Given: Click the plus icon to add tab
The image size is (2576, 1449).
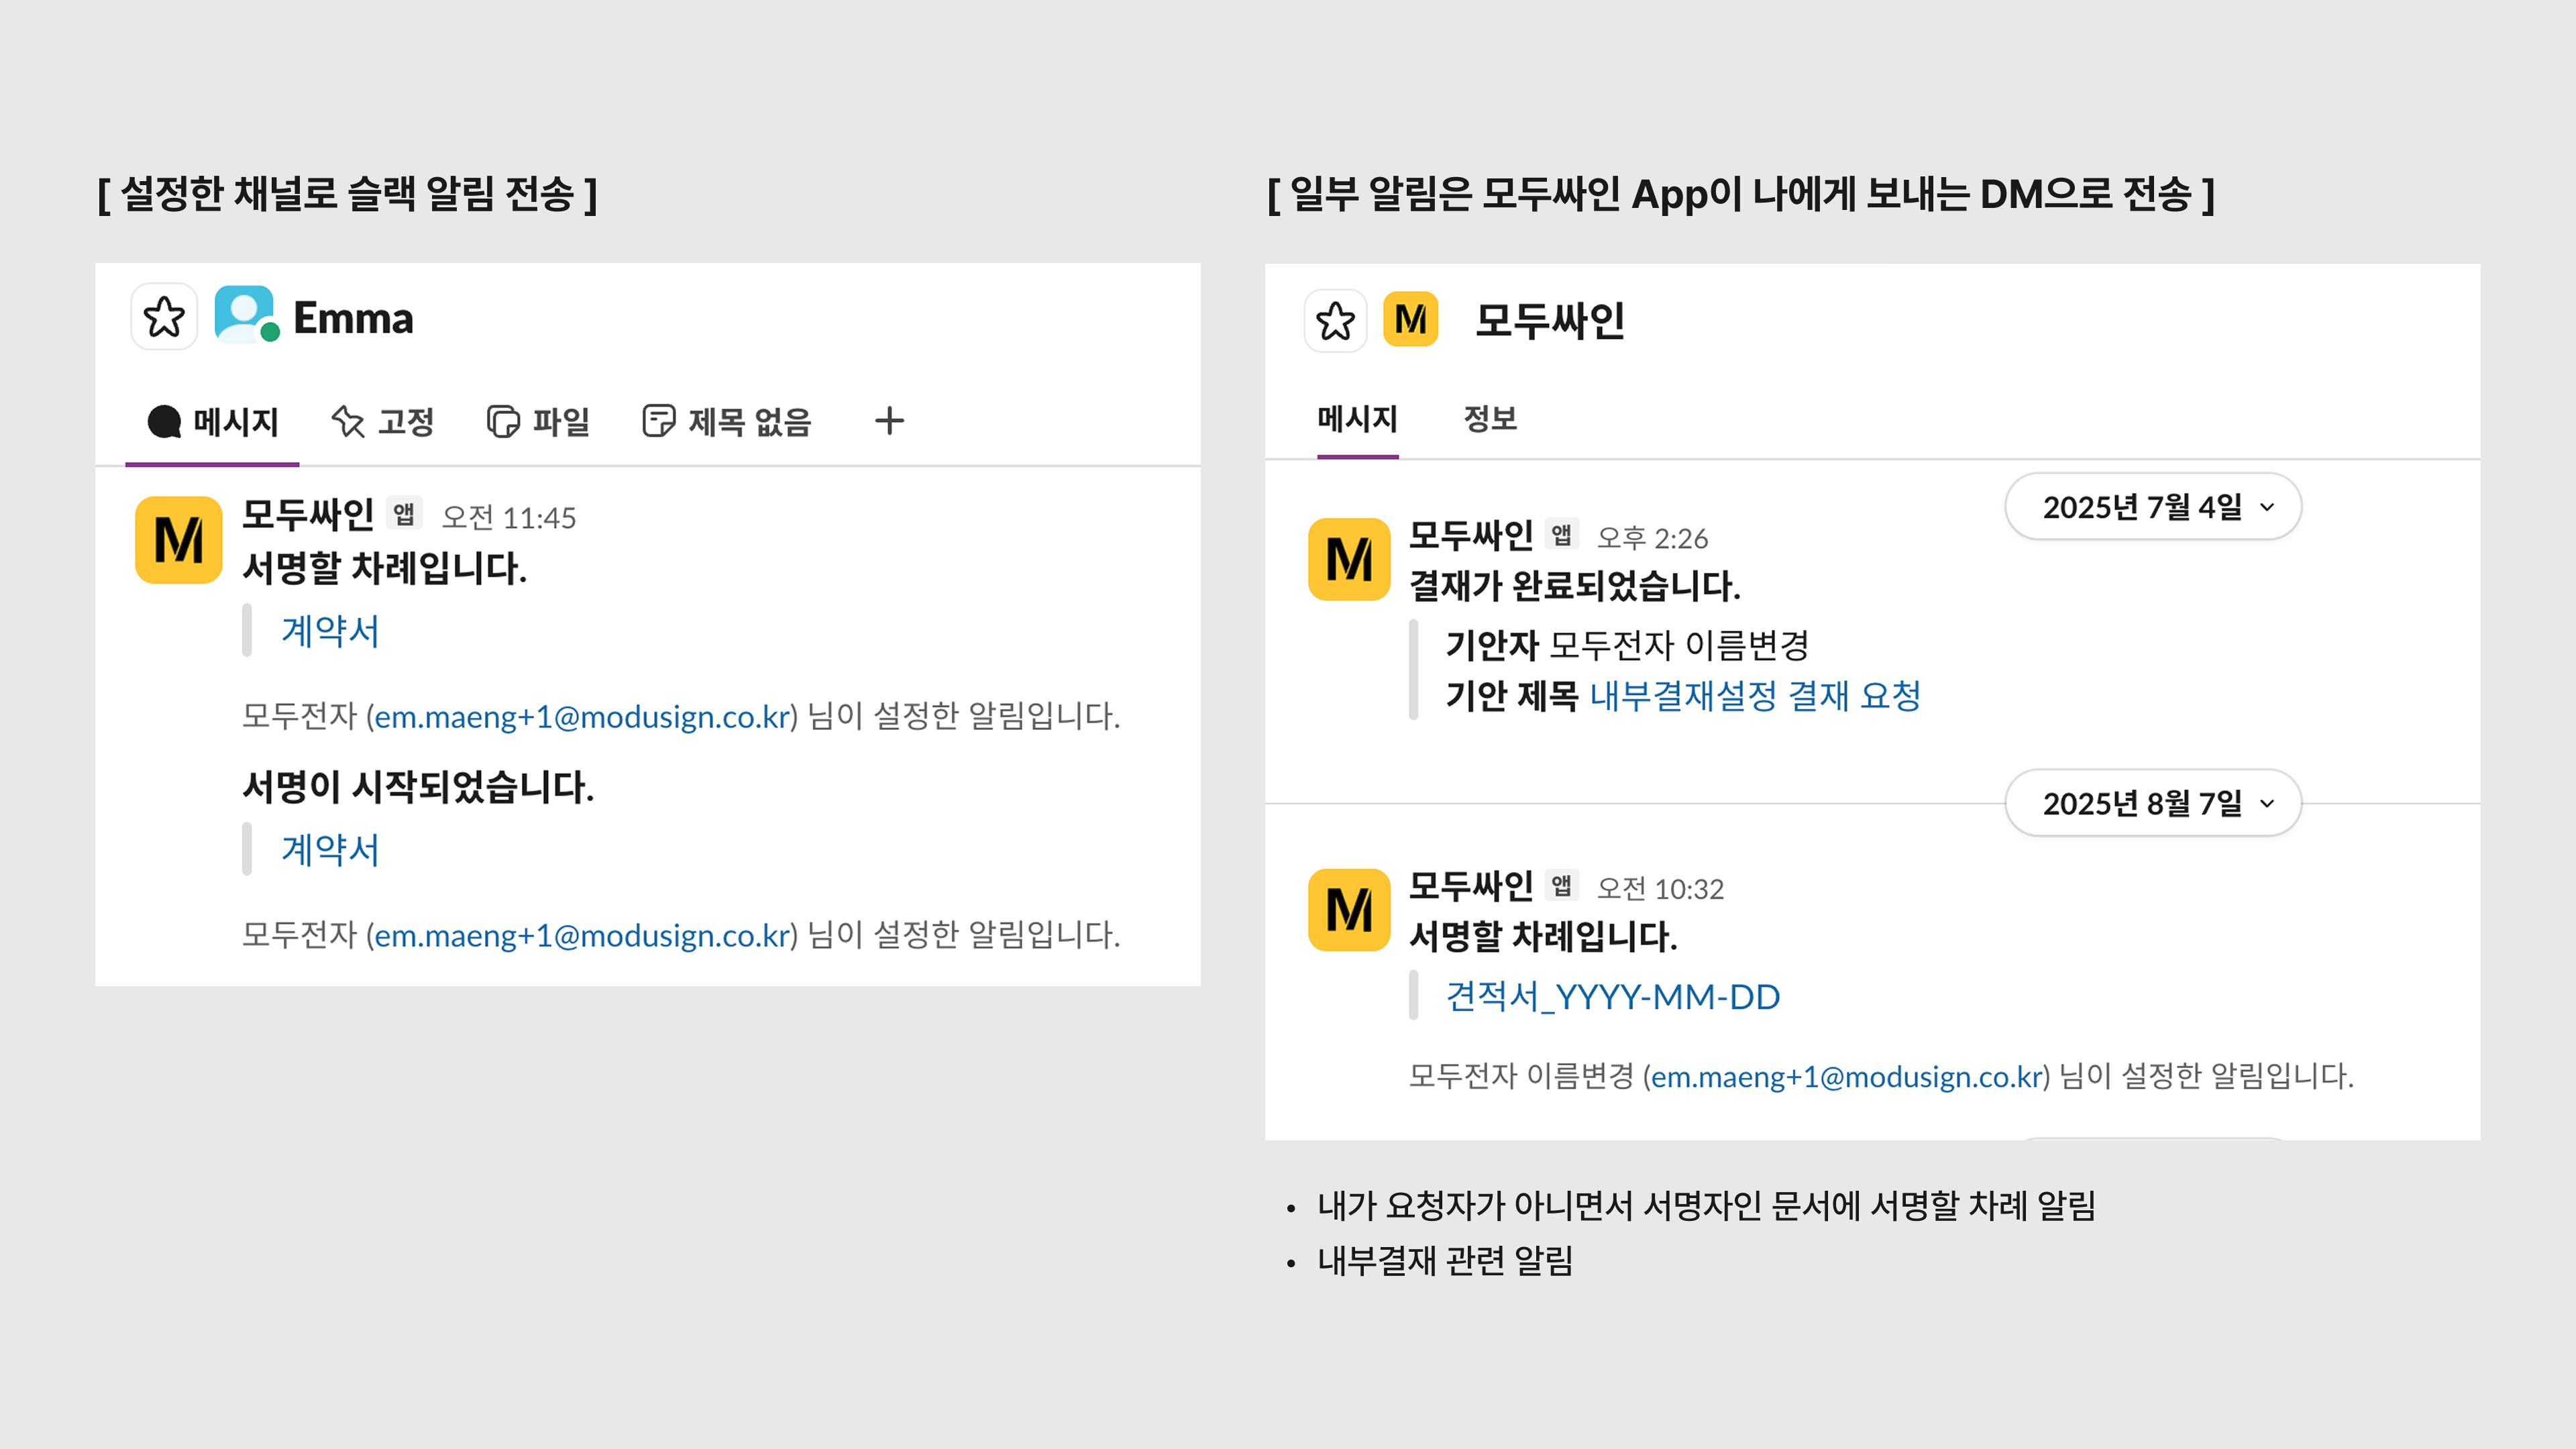Looking at the screenshot, I should click(x=889, y=421).
